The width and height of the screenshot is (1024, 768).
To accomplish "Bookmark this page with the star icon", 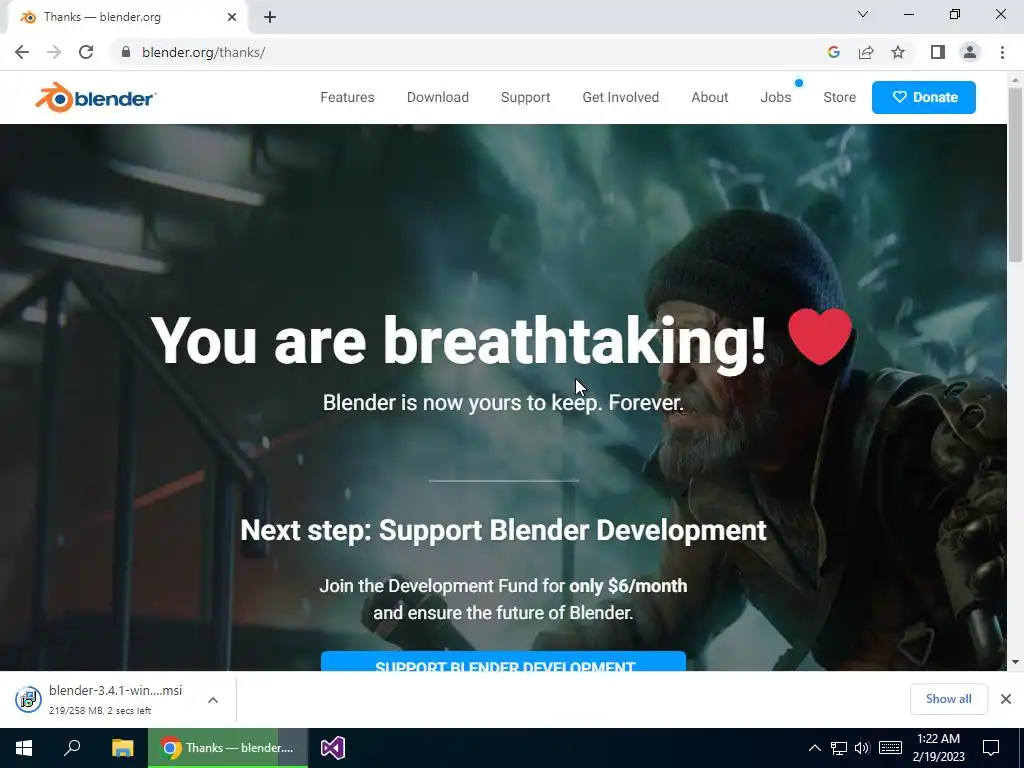I will pyautogui.click(x=898, y=52).
